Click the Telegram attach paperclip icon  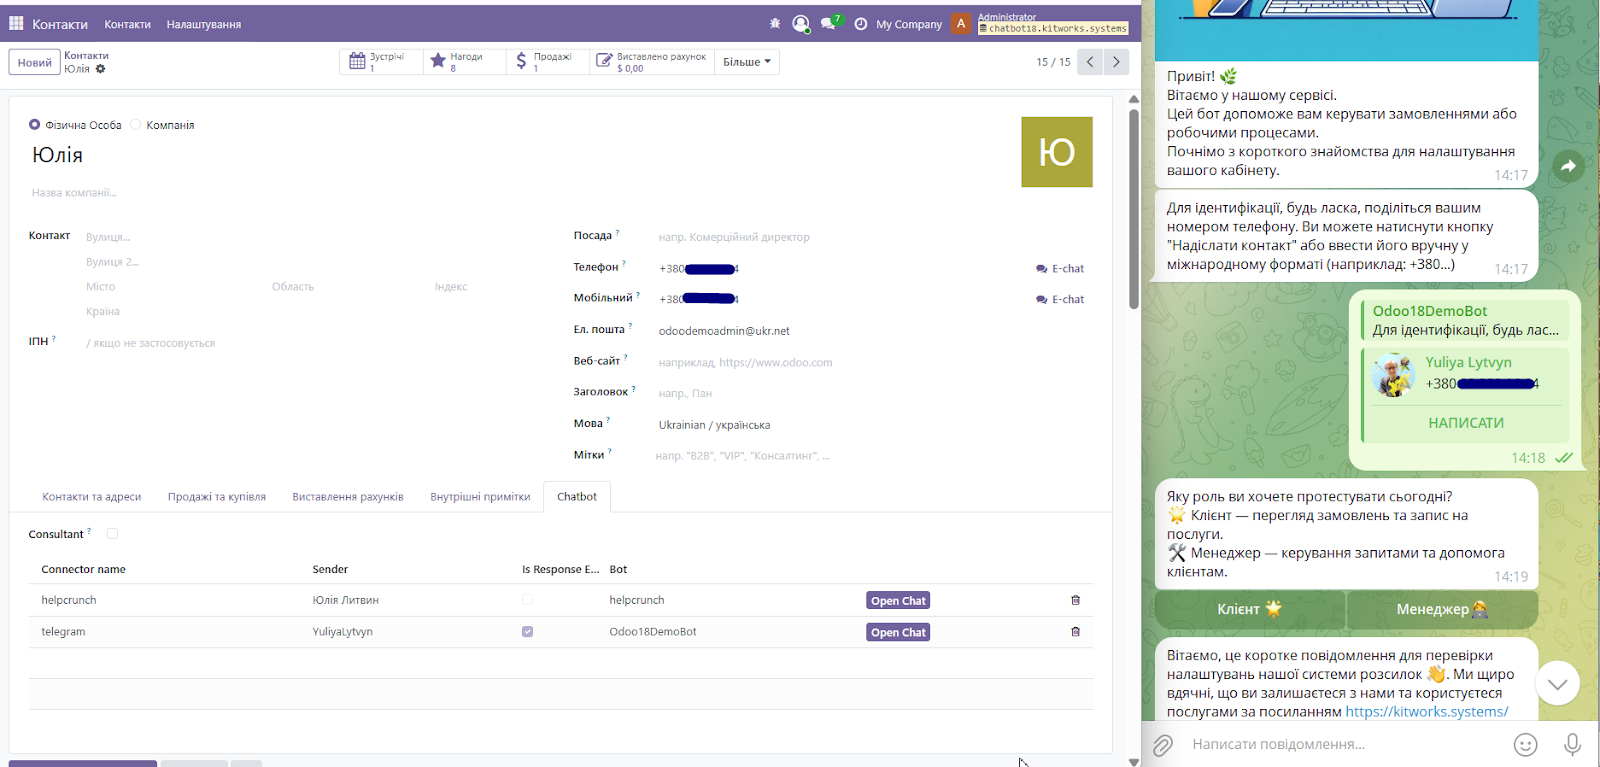pyautogui.click(x=1162, y=744)
